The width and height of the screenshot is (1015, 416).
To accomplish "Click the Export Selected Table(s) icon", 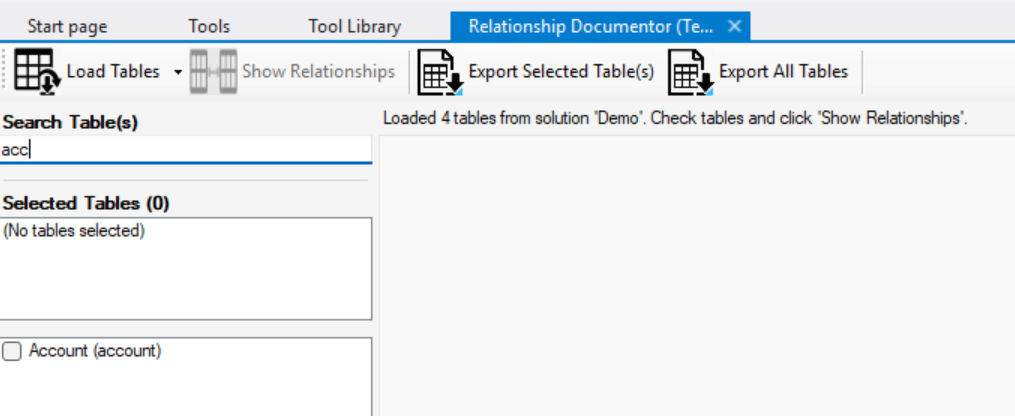I will tap(440, 71).
